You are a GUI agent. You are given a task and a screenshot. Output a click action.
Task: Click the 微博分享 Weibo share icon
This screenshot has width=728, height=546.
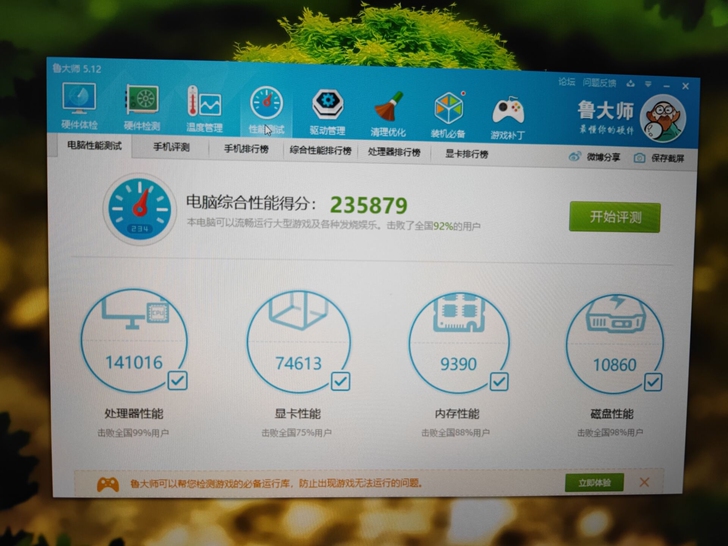coord(574,156)
